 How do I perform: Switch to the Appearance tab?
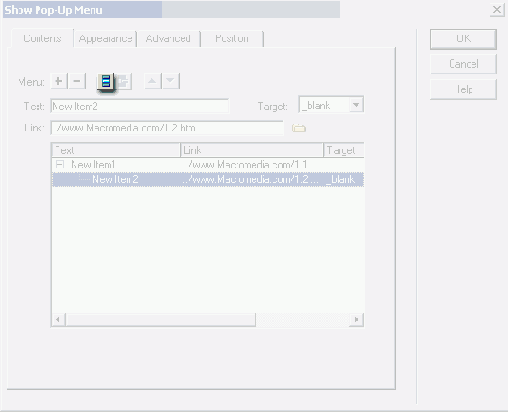(x=105, y=39)
